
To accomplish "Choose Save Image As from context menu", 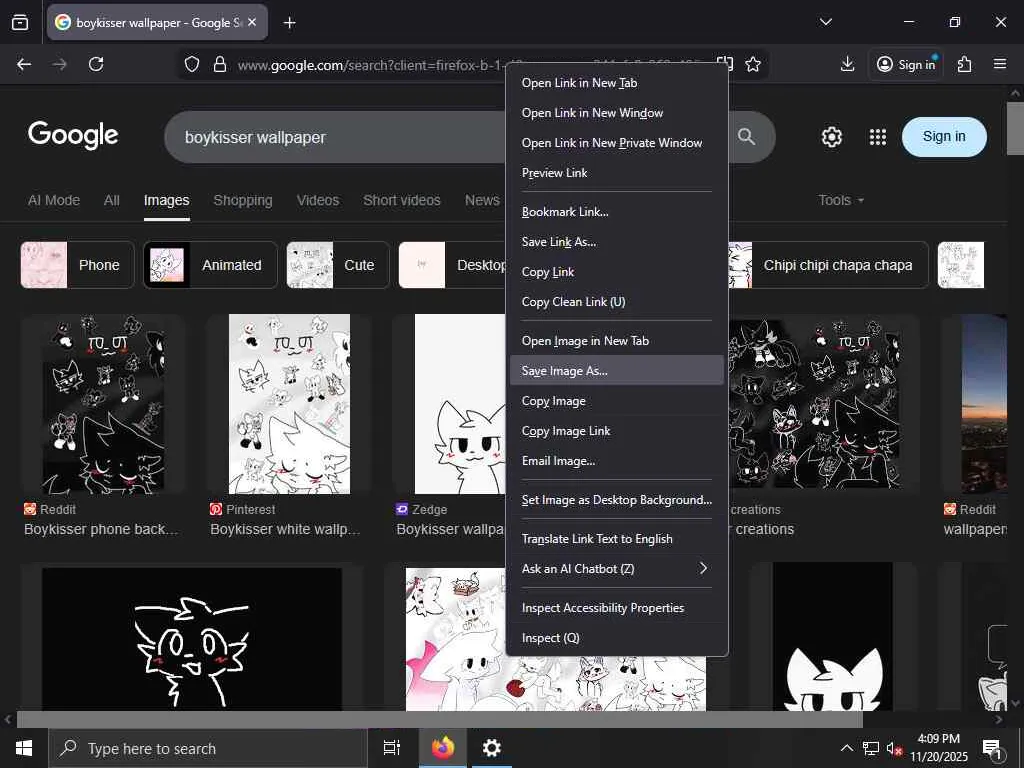I will pyautogui.click(x=616, y=371).
